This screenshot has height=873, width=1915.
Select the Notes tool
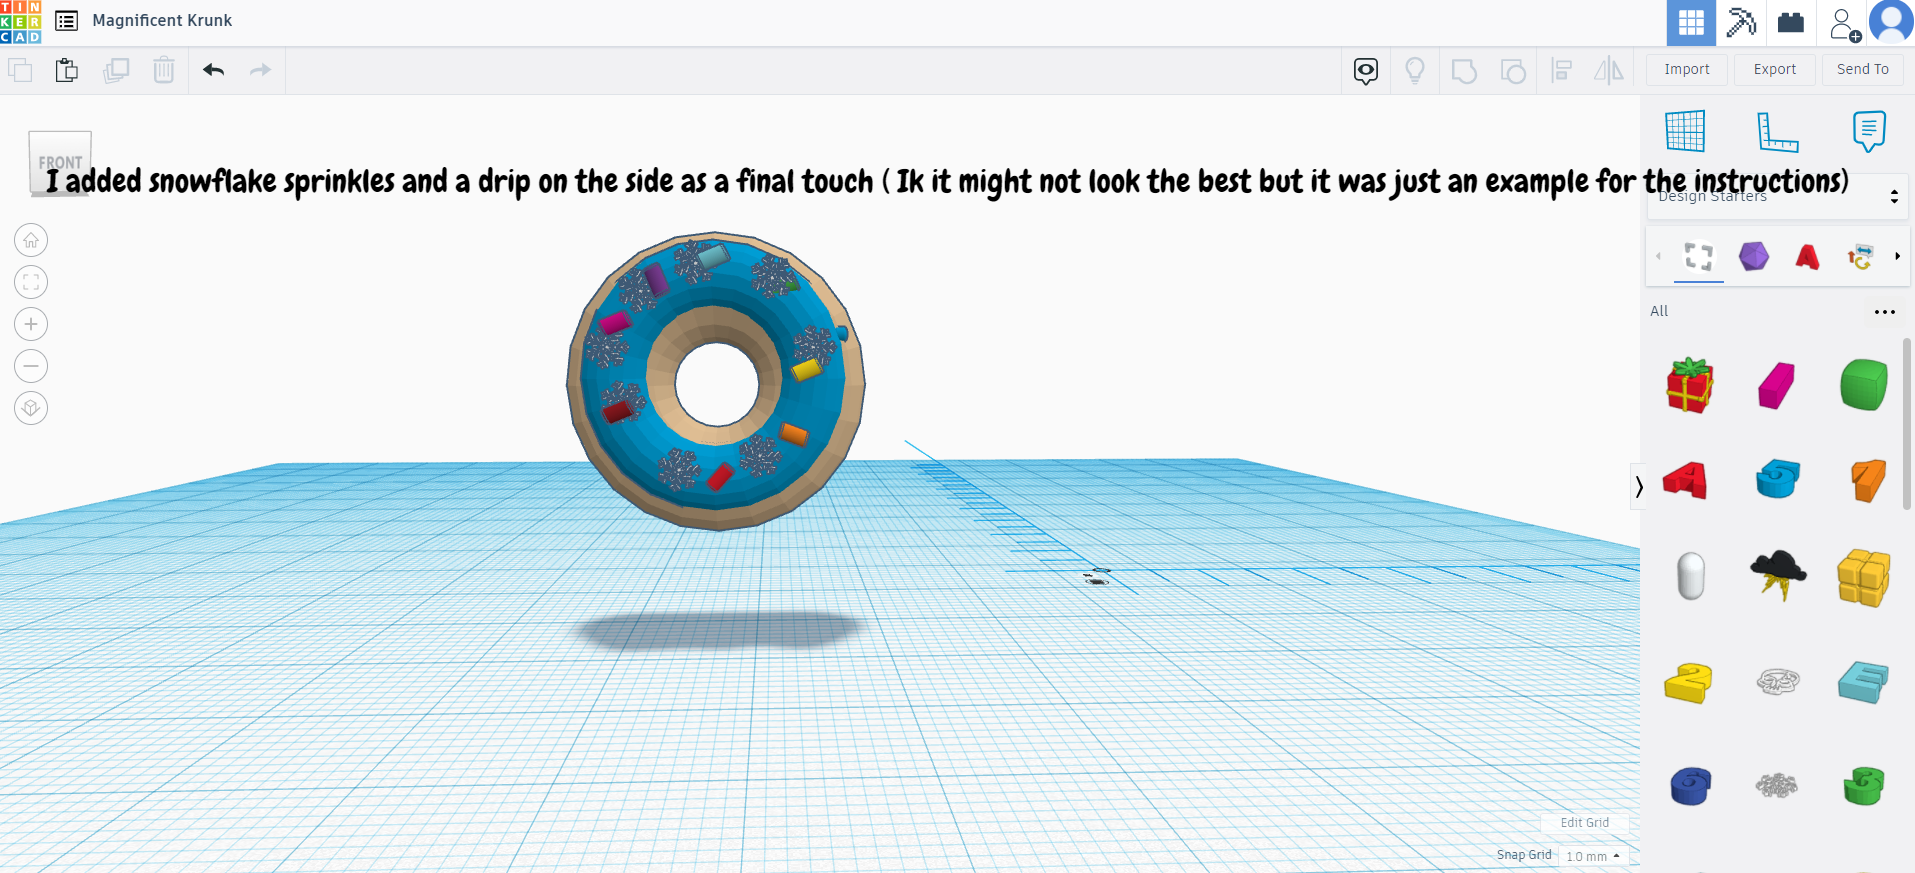pos(1869,131)
